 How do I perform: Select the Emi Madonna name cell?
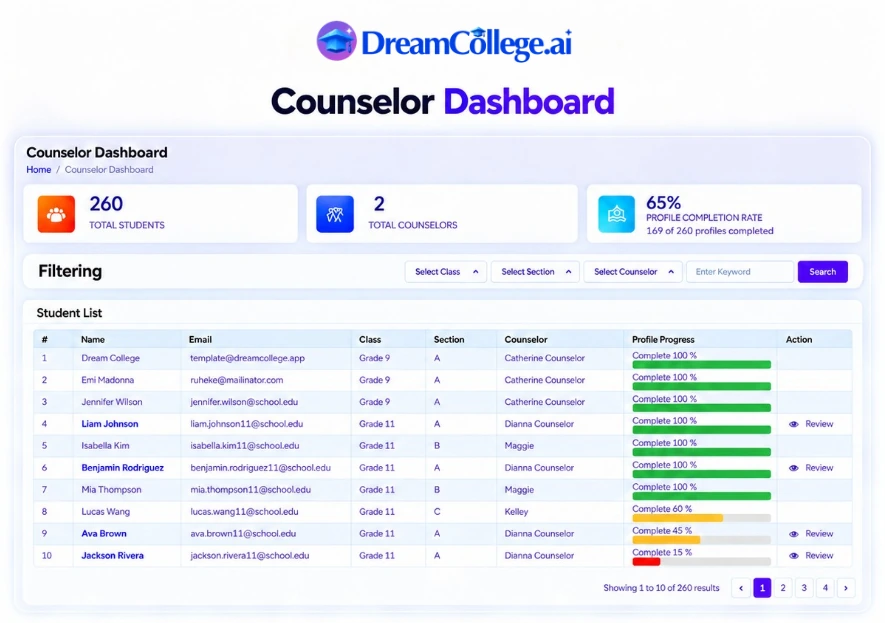(x=107, y=380)
